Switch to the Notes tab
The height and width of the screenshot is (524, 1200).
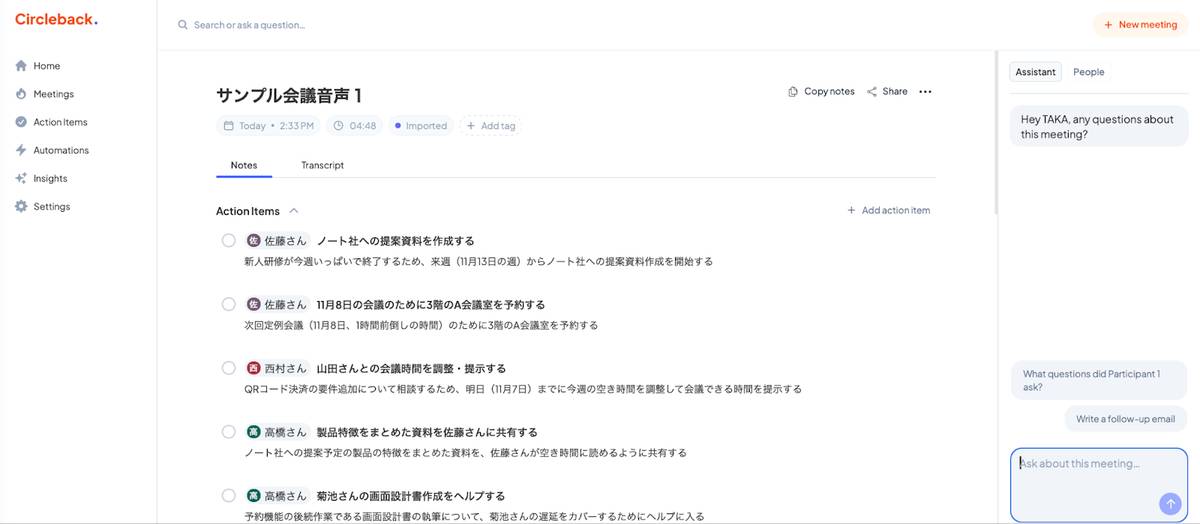point(244,165)
